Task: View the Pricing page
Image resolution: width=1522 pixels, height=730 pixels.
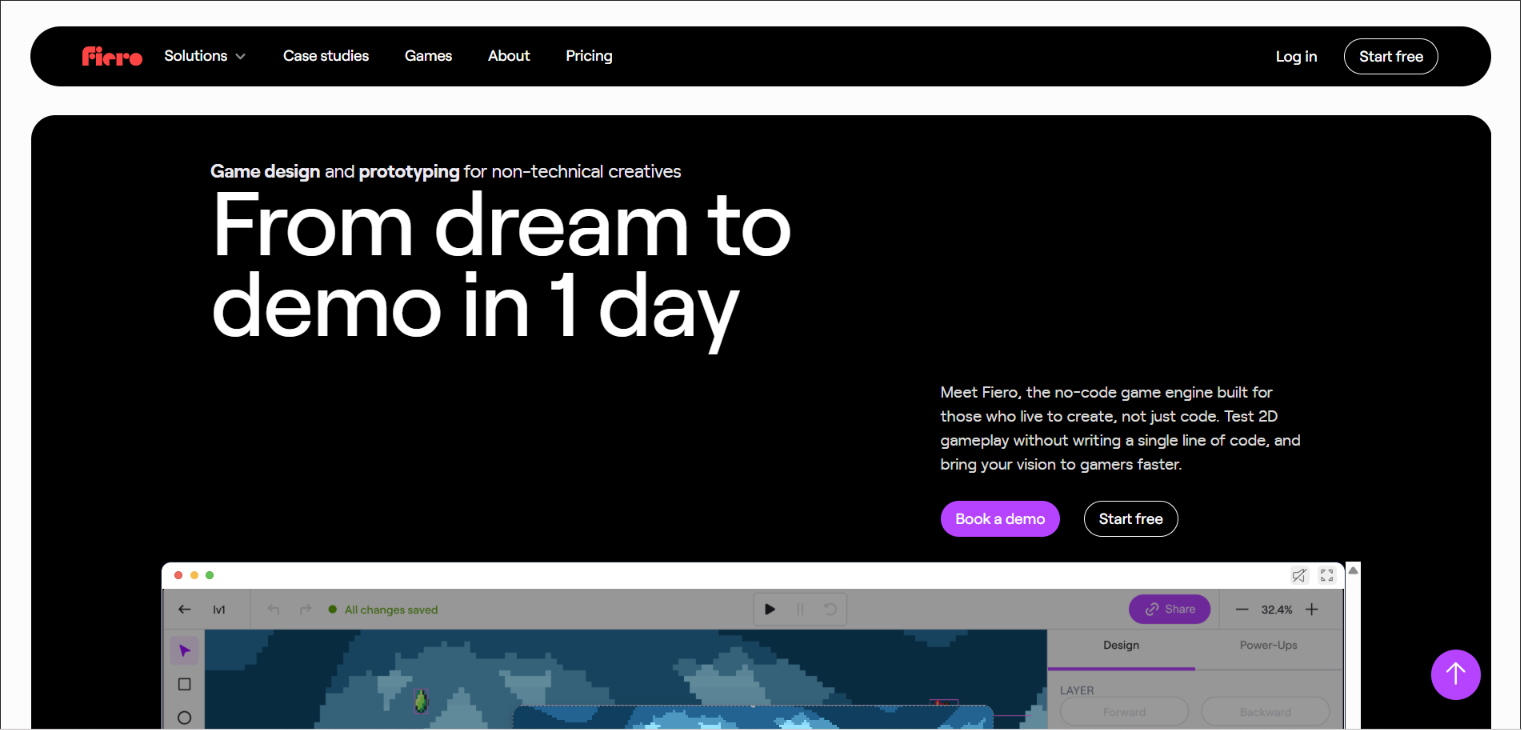Action: pos(589,56)
